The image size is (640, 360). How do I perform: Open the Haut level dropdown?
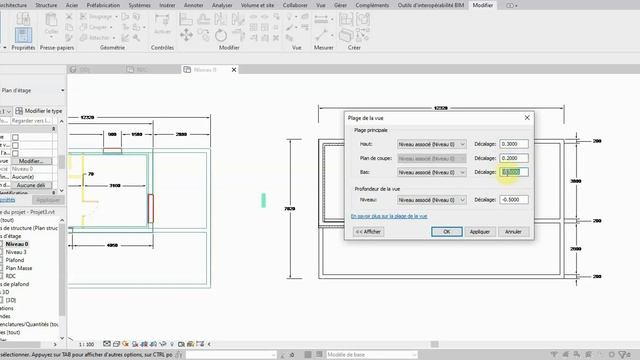click(431, 144)
